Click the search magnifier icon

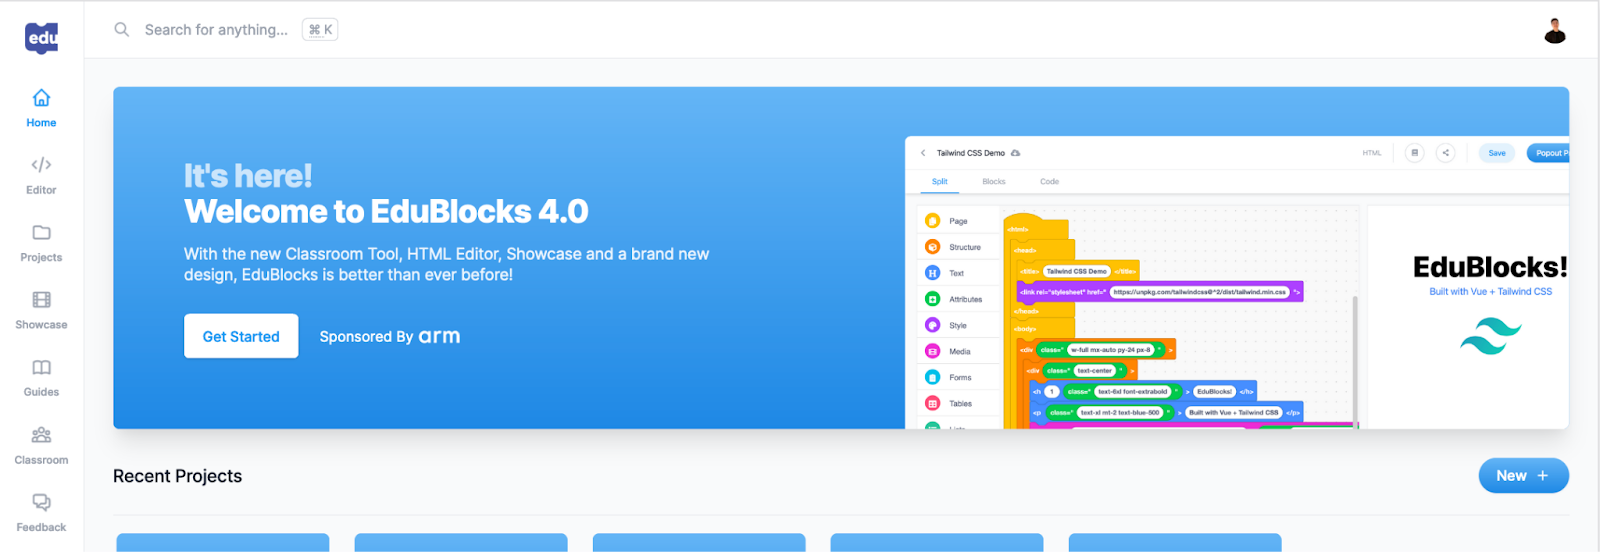click(122, 30)
